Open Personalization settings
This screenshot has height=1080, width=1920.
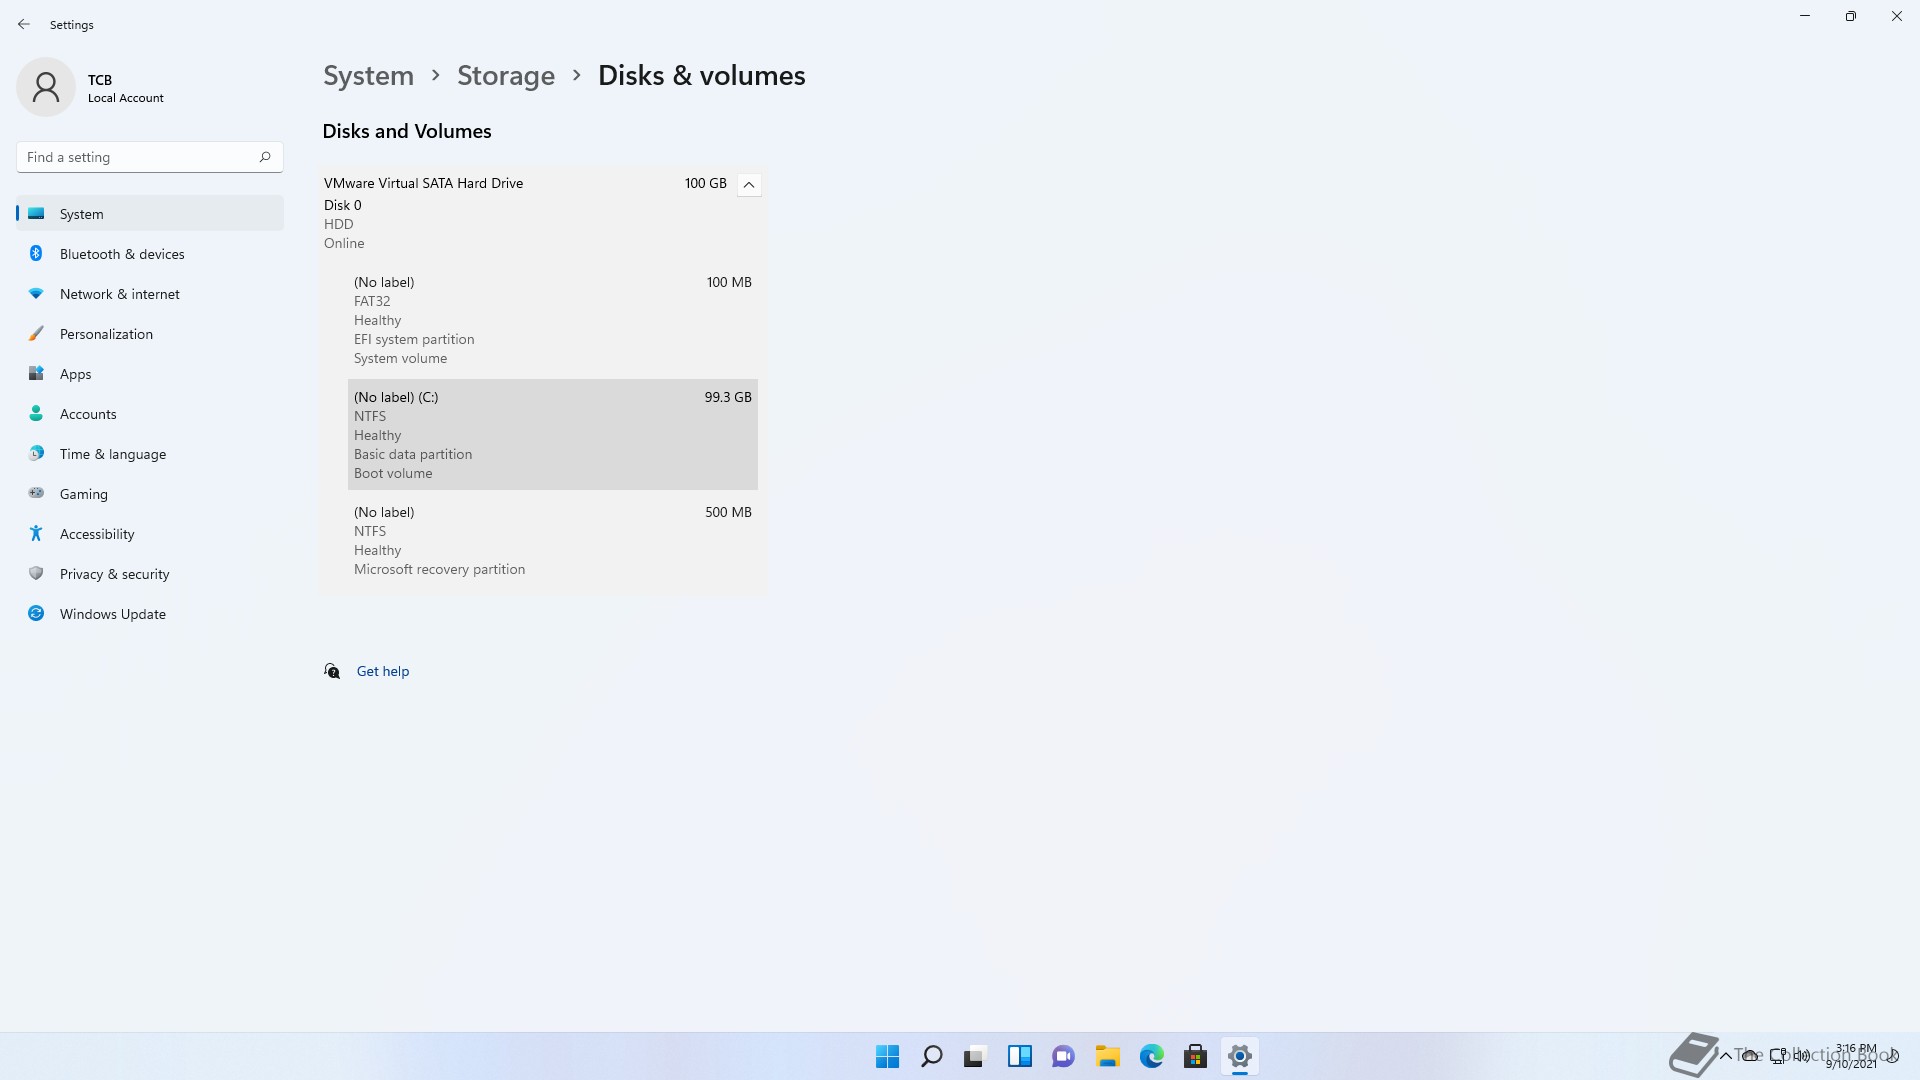(150, 334)
